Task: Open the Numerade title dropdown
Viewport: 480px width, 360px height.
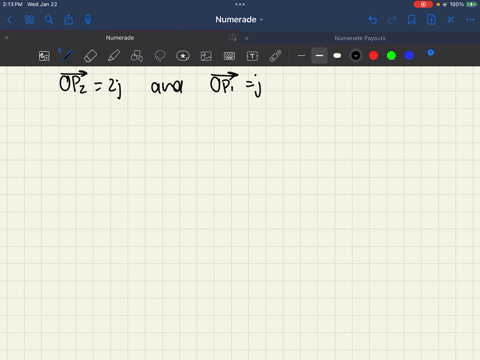Action: 239,20
